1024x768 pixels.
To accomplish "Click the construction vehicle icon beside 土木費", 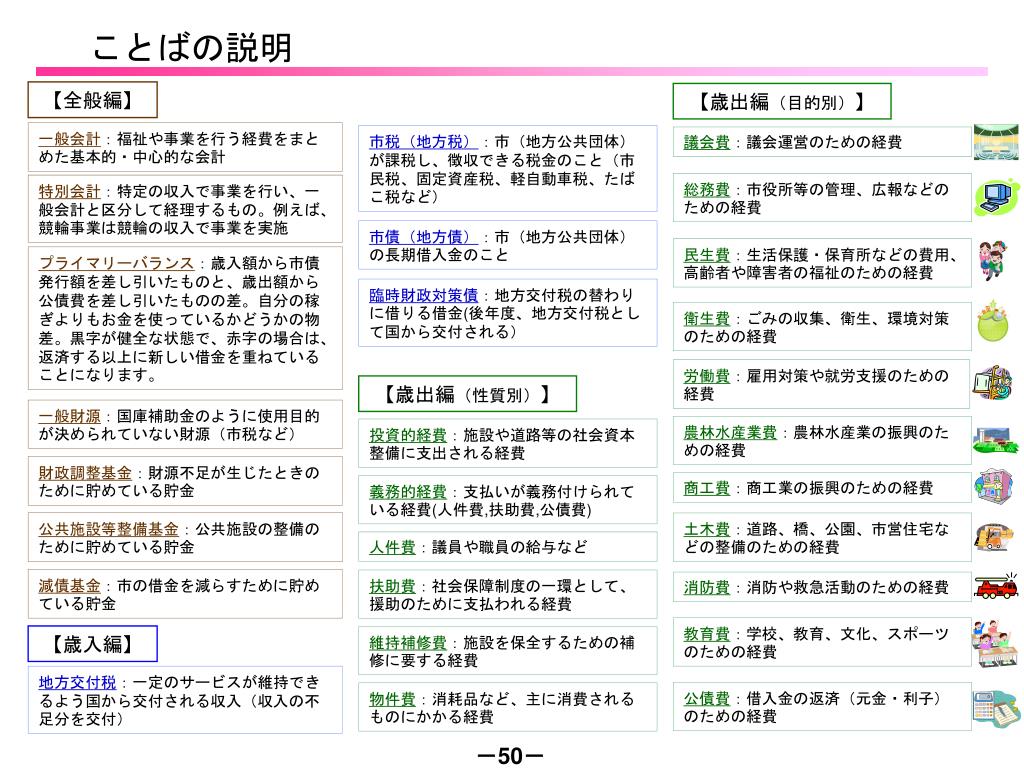I will coord(994,538).
